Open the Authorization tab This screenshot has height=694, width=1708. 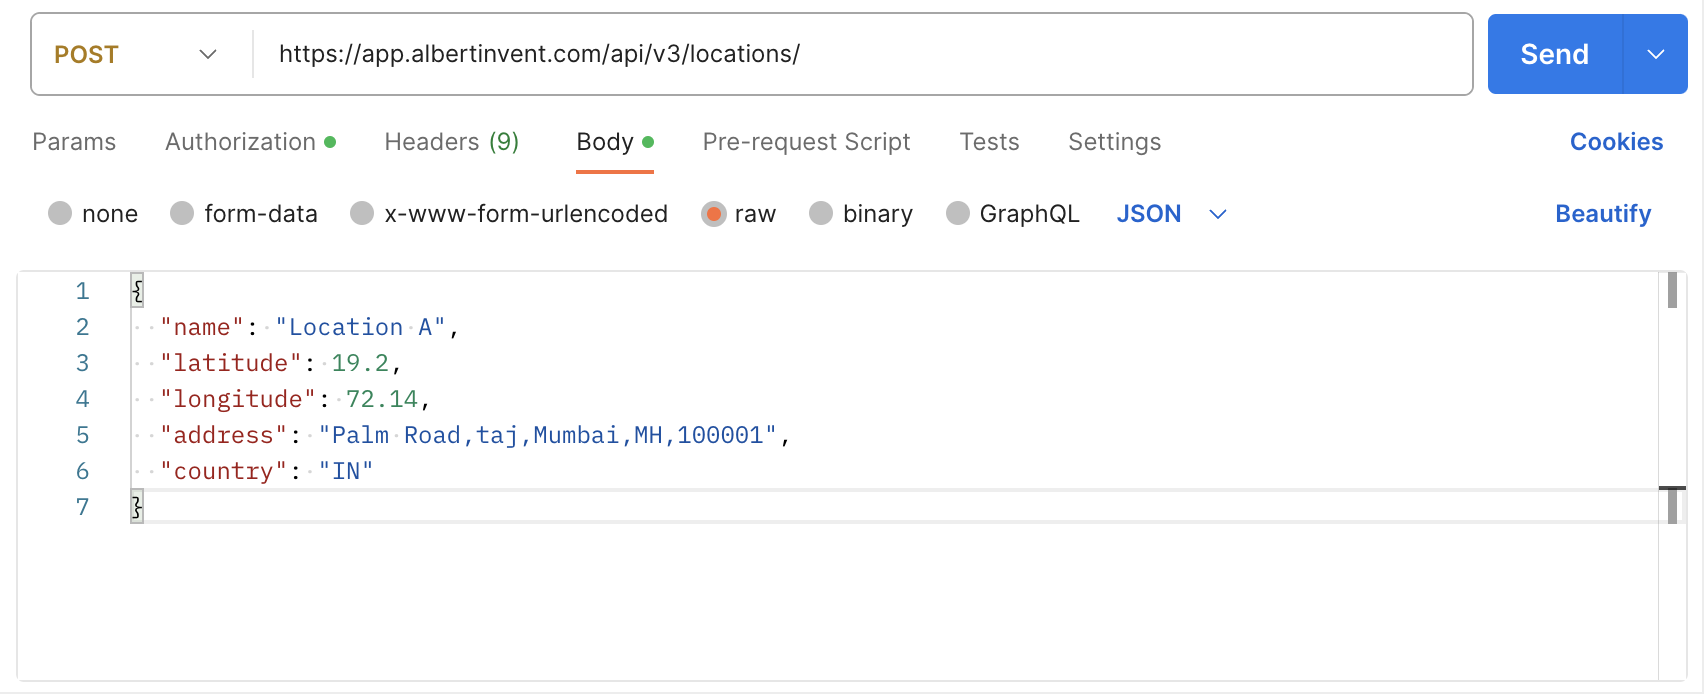point(241,142)
